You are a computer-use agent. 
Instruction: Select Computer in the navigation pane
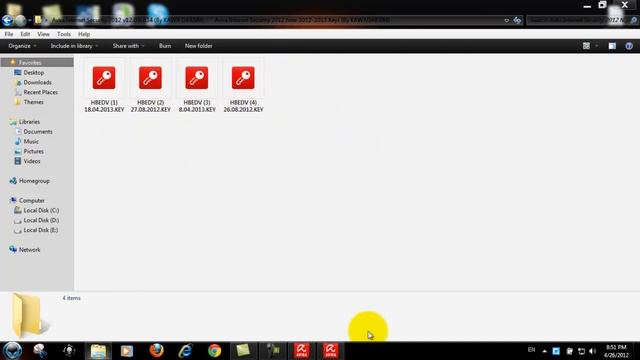(x=31, y=201)
